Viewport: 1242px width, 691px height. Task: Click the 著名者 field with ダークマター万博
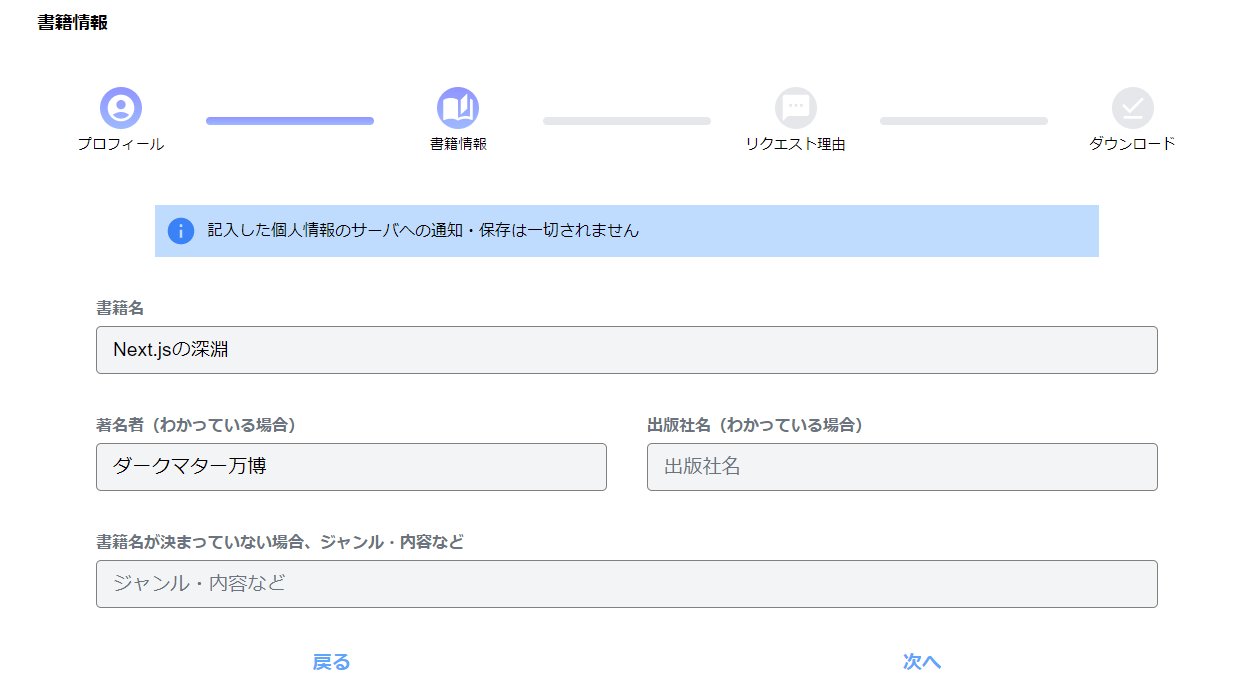coord(351,467)
